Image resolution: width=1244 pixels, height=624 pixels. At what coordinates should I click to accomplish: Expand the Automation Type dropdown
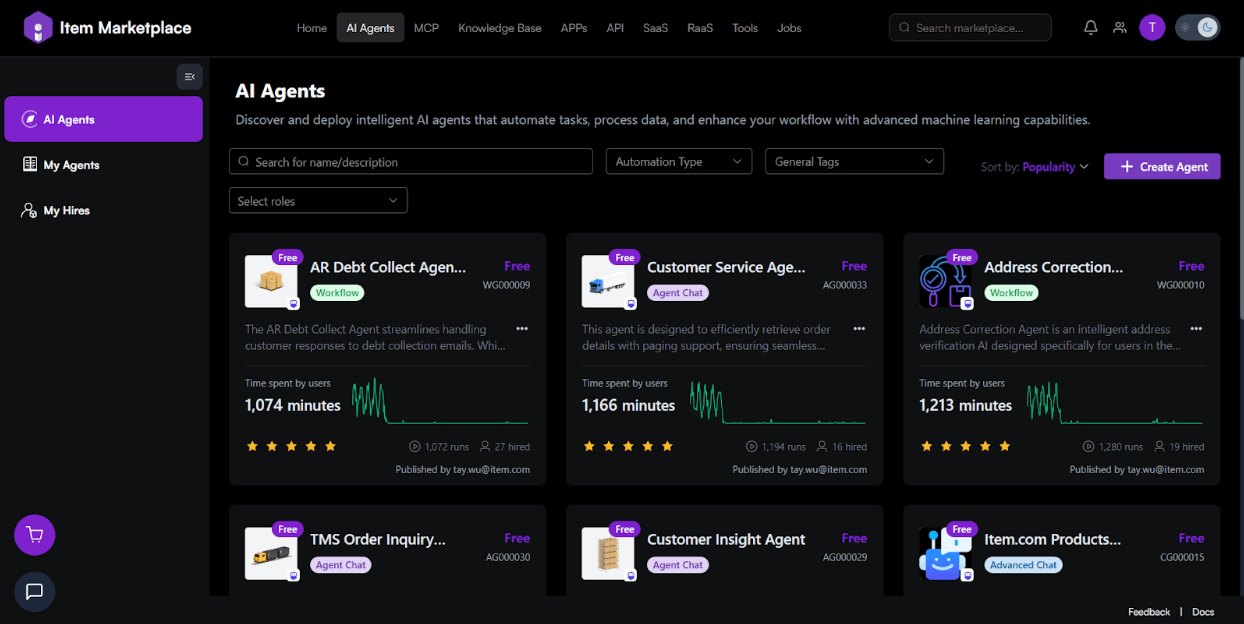click(679, 162)
